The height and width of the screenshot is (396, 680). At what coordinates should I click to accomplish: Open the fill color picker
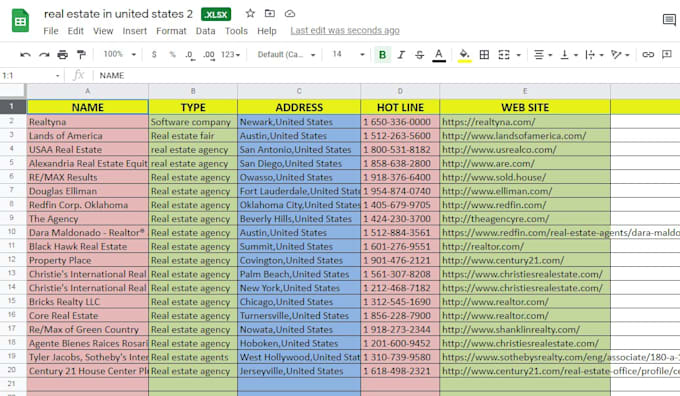click(464, 55)
